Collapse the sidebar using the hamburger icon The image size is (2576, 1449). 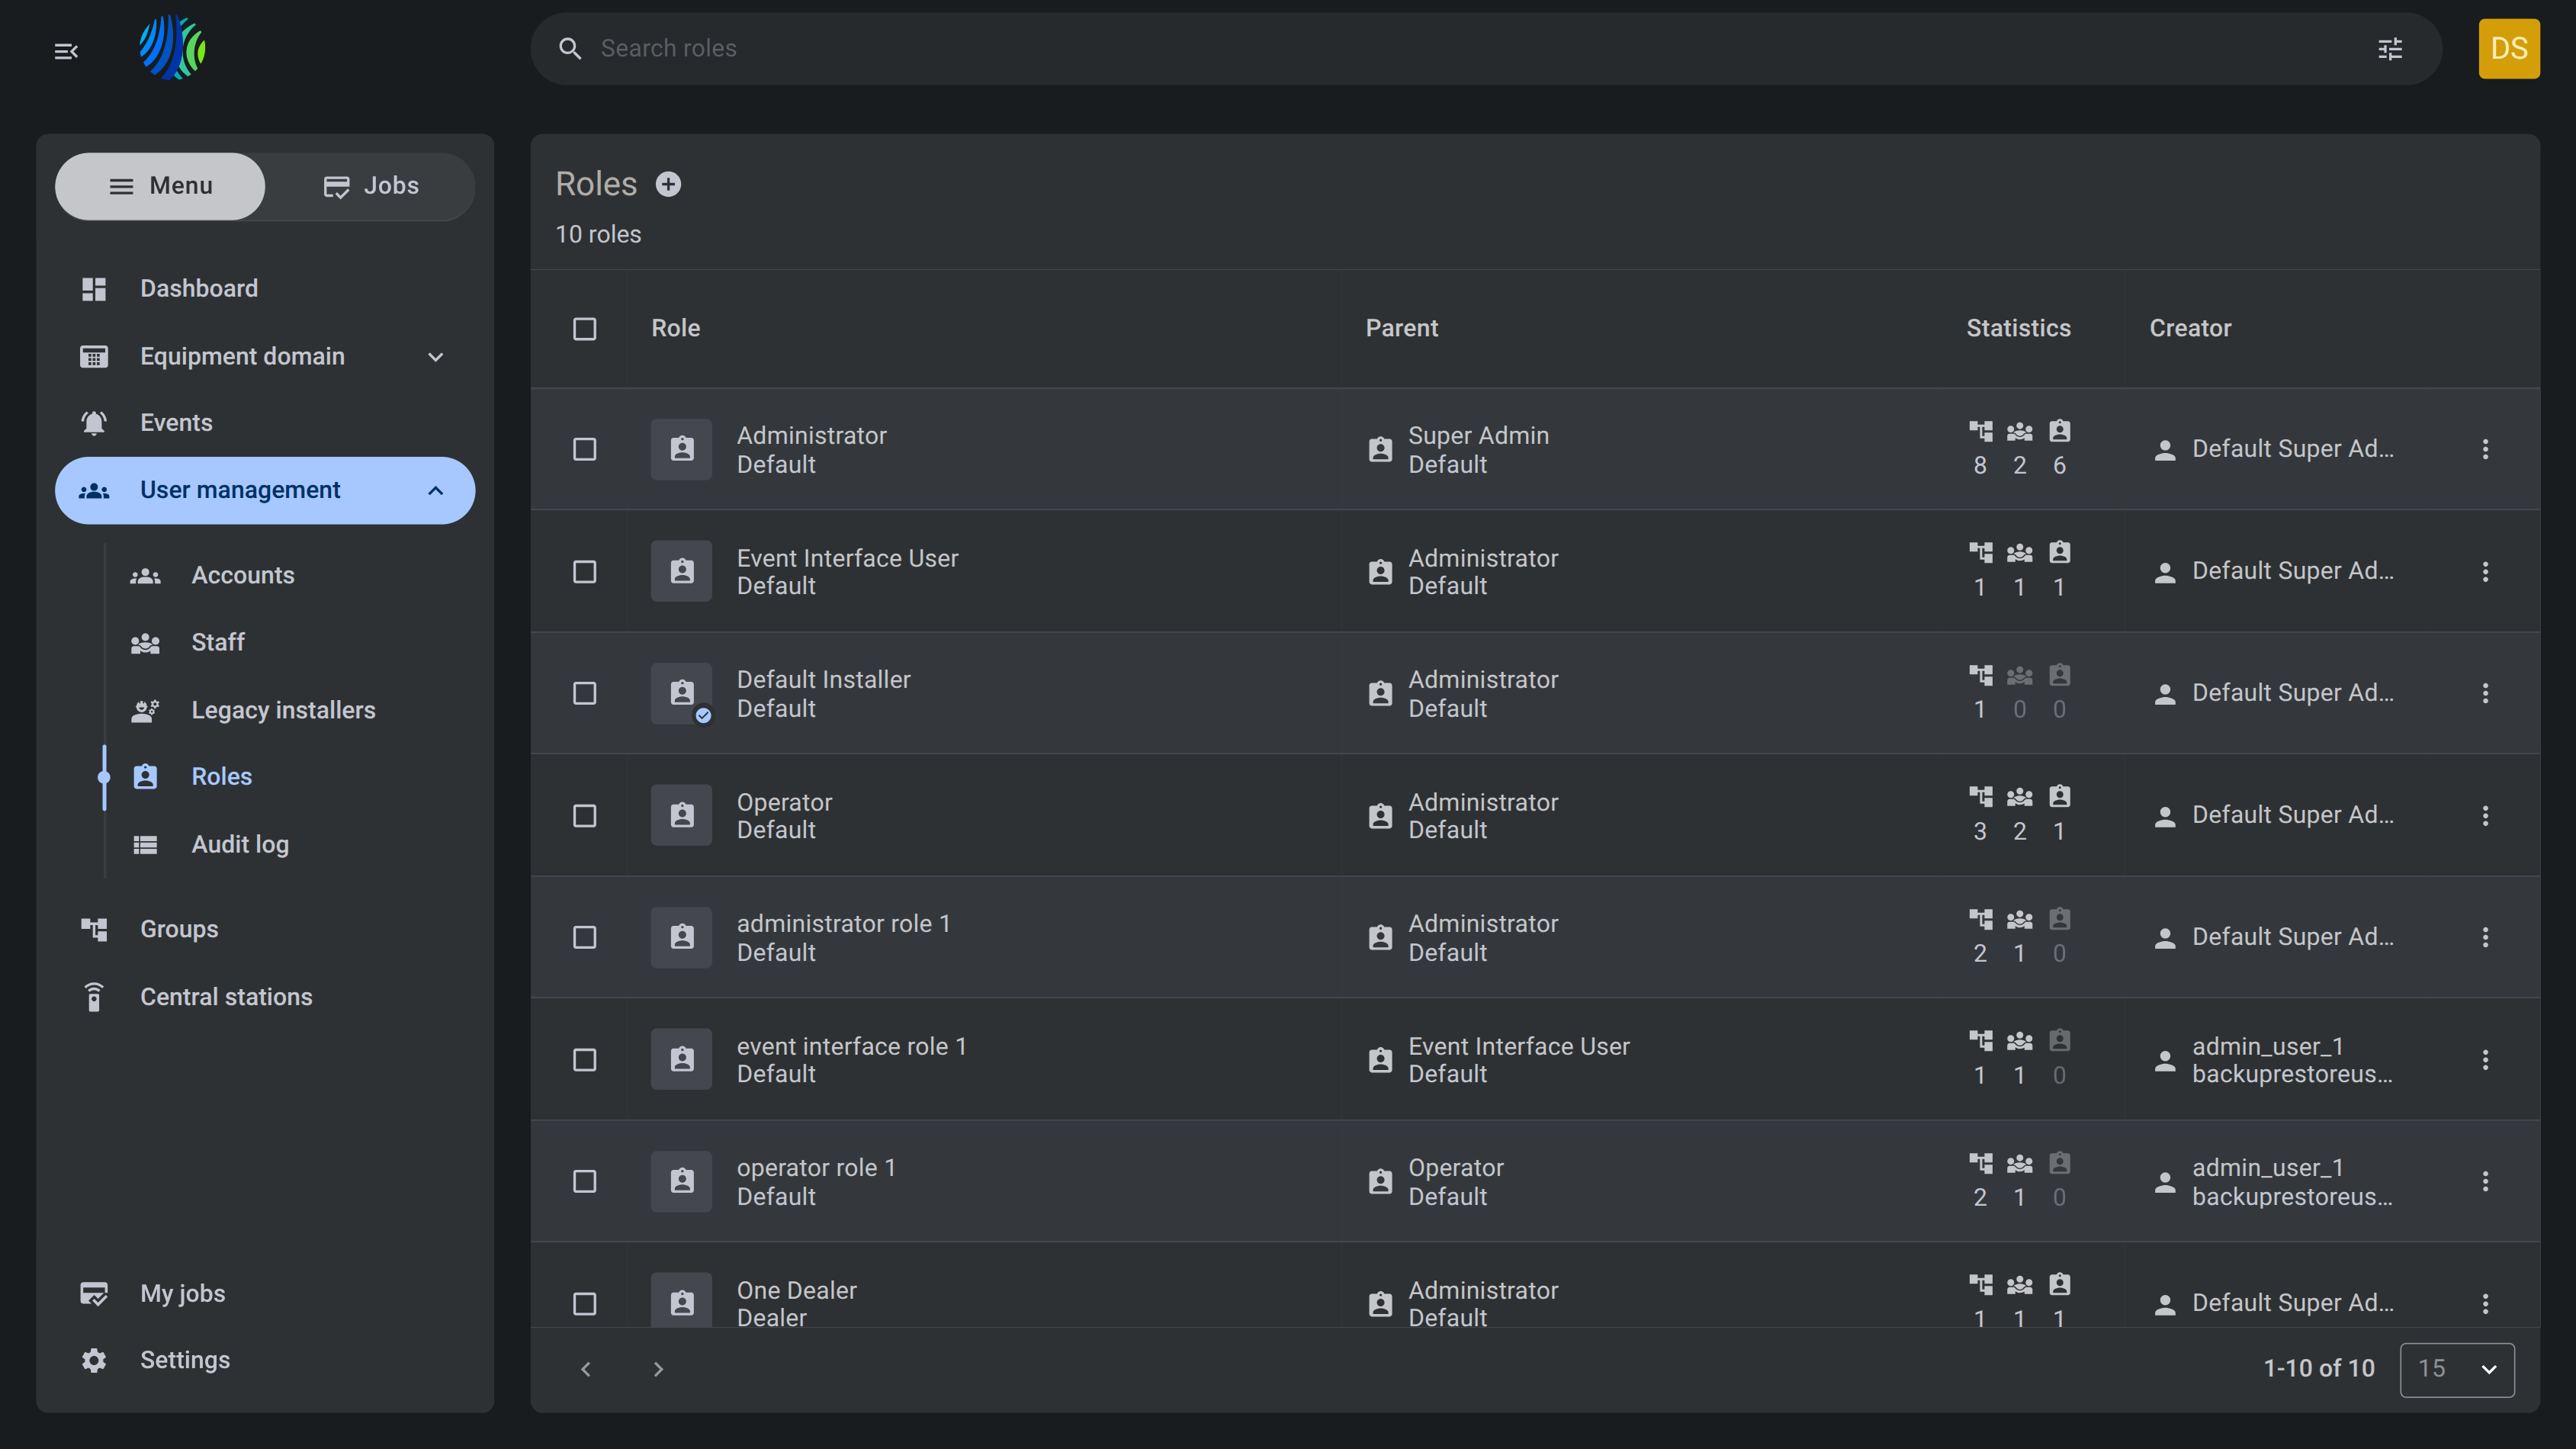pos(66,50)
